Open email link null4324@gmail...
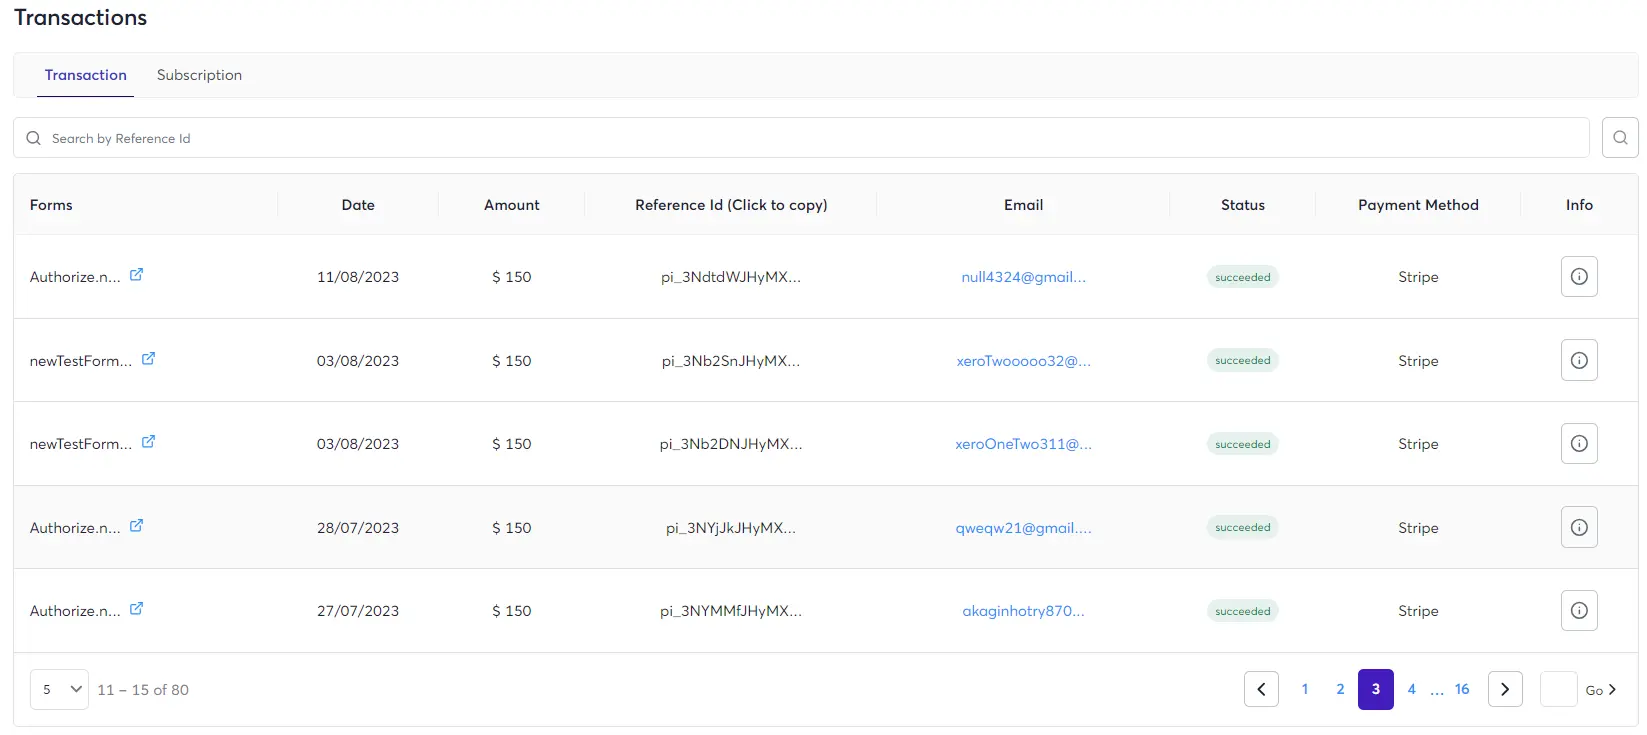Screen dimensions: 1647x735 pyautogui.click(x=1023, y=277)
